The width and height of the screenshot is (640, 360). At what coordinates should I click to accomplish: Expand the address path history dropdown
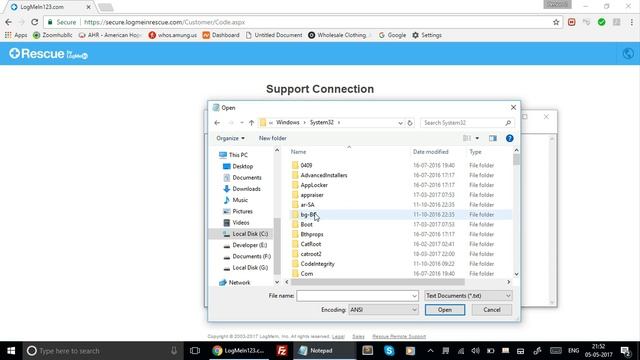400,122
